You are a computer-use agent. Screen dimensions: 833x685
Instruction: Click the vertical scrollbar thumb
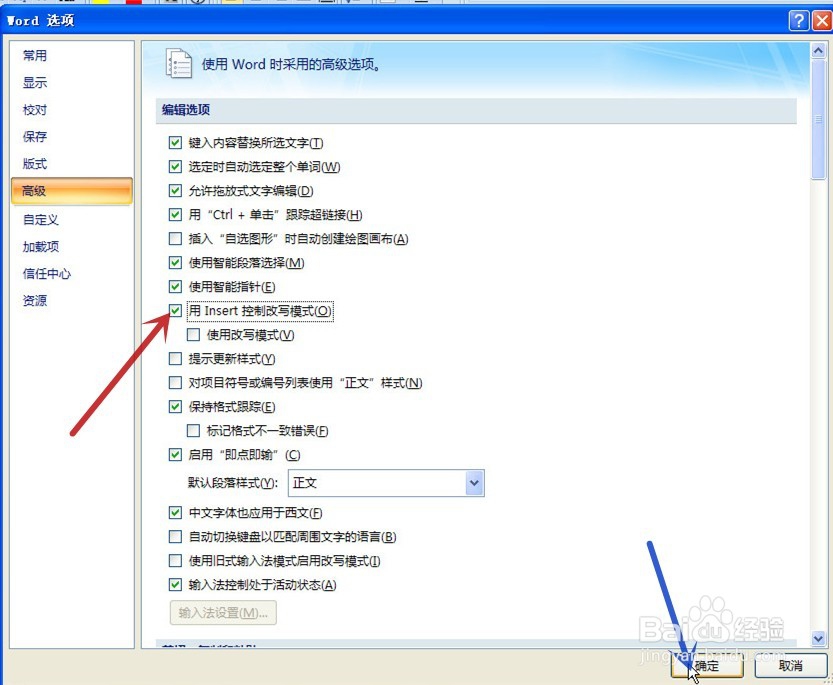pos(818,120)
